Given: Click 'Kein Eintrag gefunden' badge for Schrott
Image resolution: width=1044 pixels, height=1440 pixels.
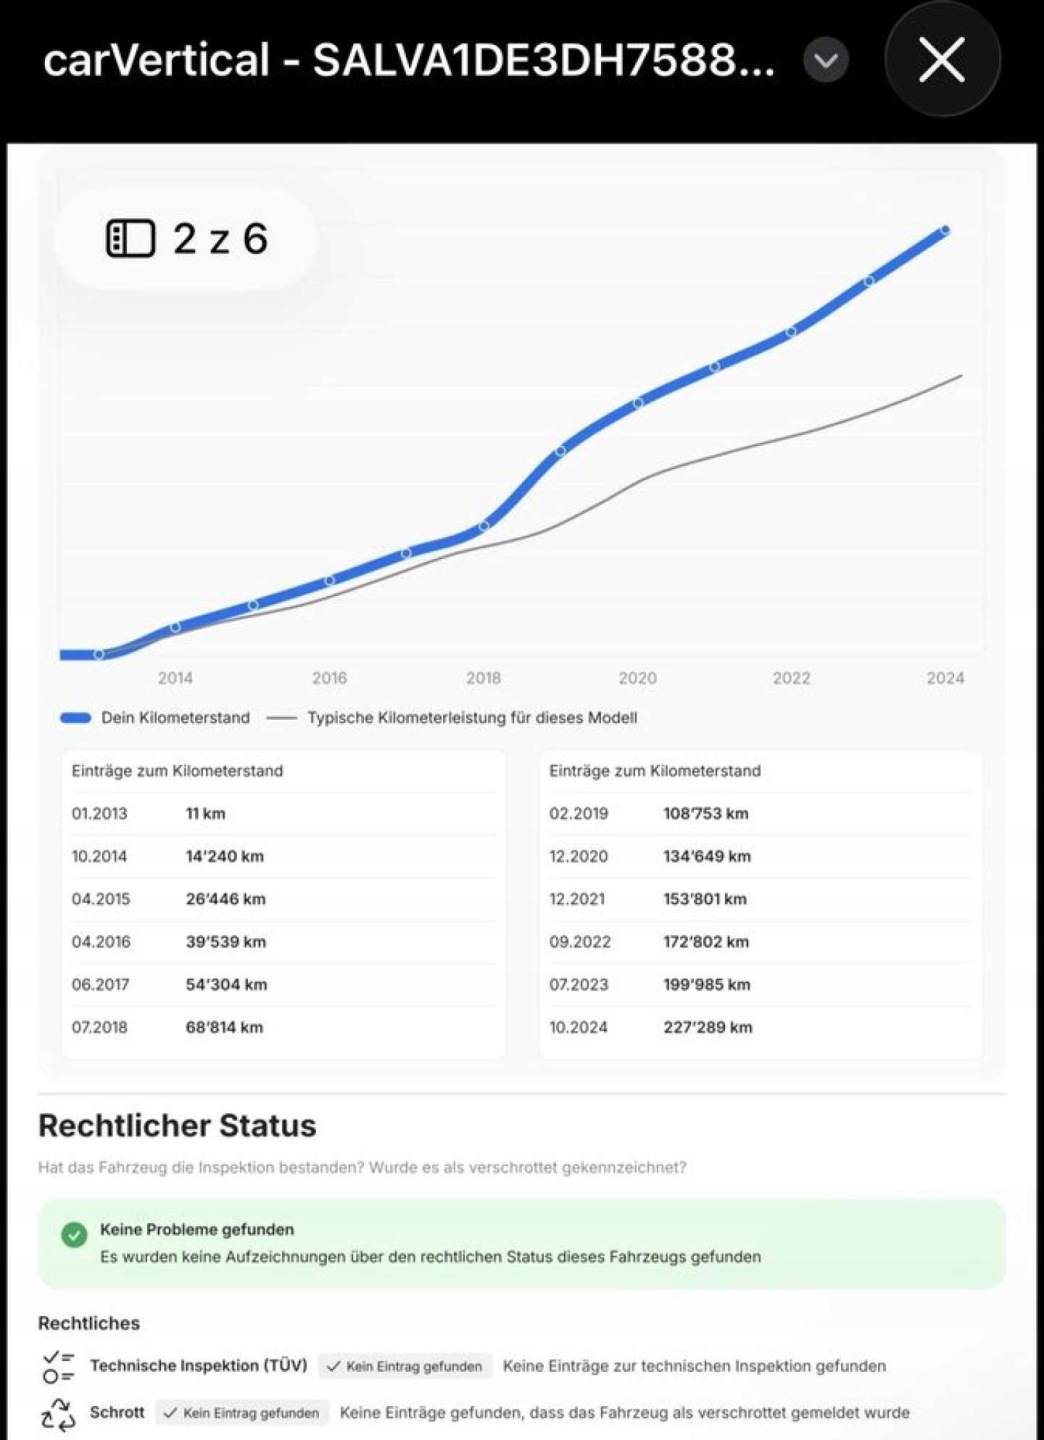Looking at the screenshot, I should coord(241,1413).
